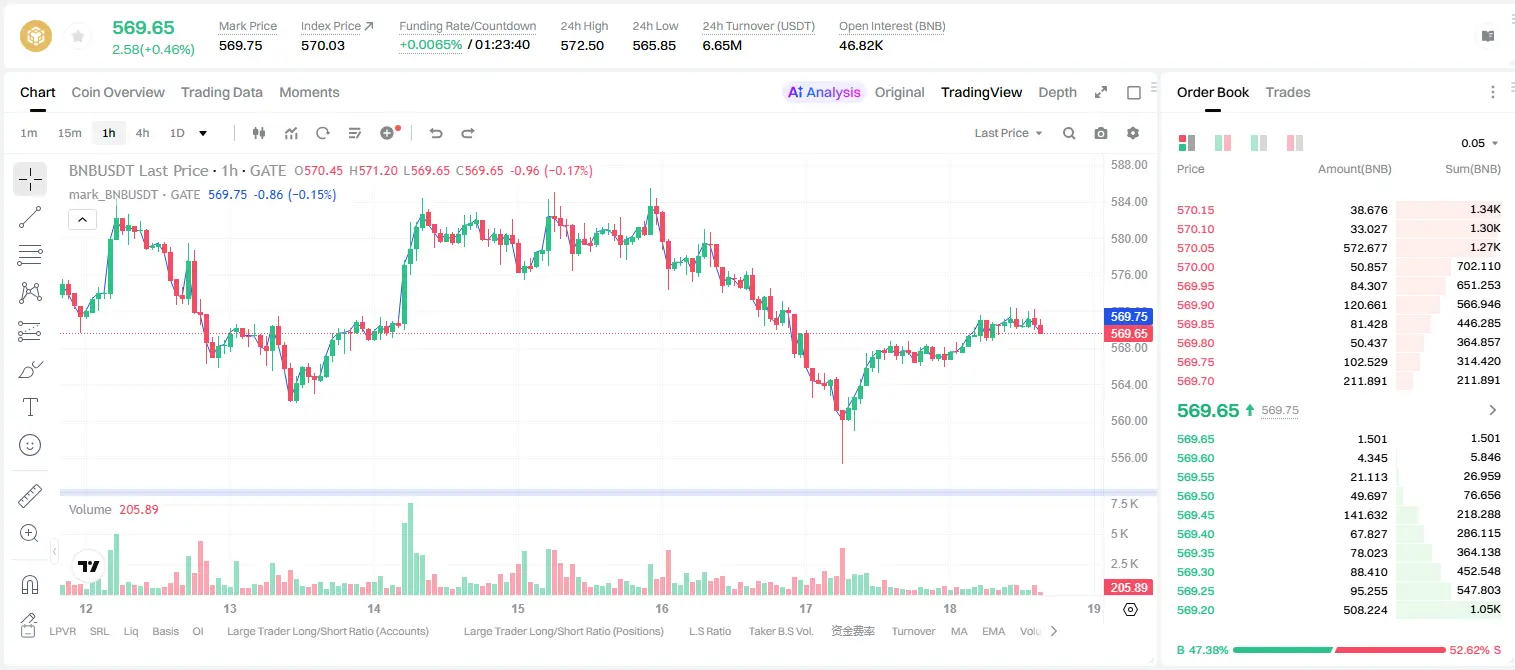The width and height of the screenshot is (1515, 670).
Task: Open the emoji sticker tool
Action: pyautogui.click(x=30, y=445)
